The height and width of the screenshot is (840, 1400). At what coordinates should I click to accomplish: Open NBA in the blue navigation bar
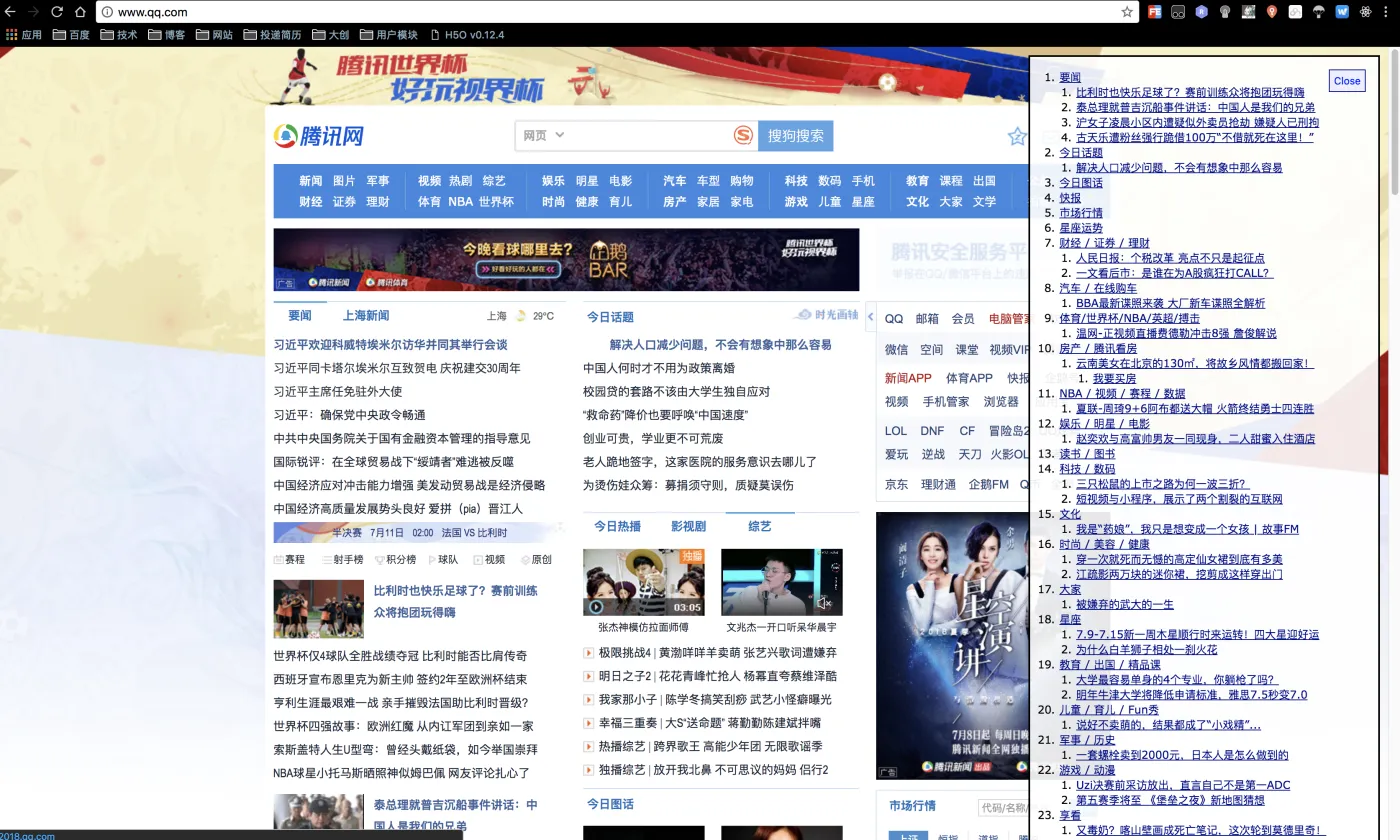coord(460,201)
